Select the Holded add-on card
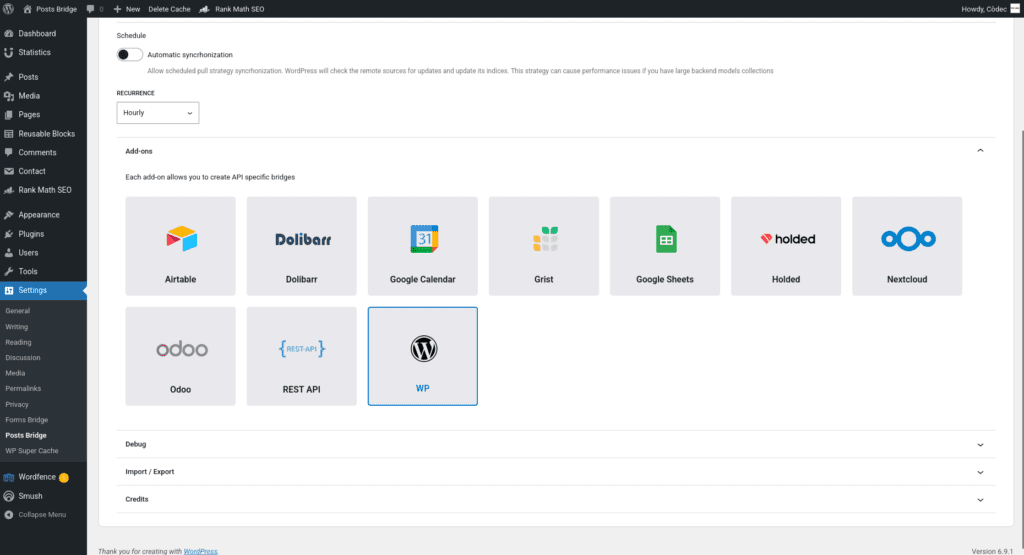 point(786,246)
